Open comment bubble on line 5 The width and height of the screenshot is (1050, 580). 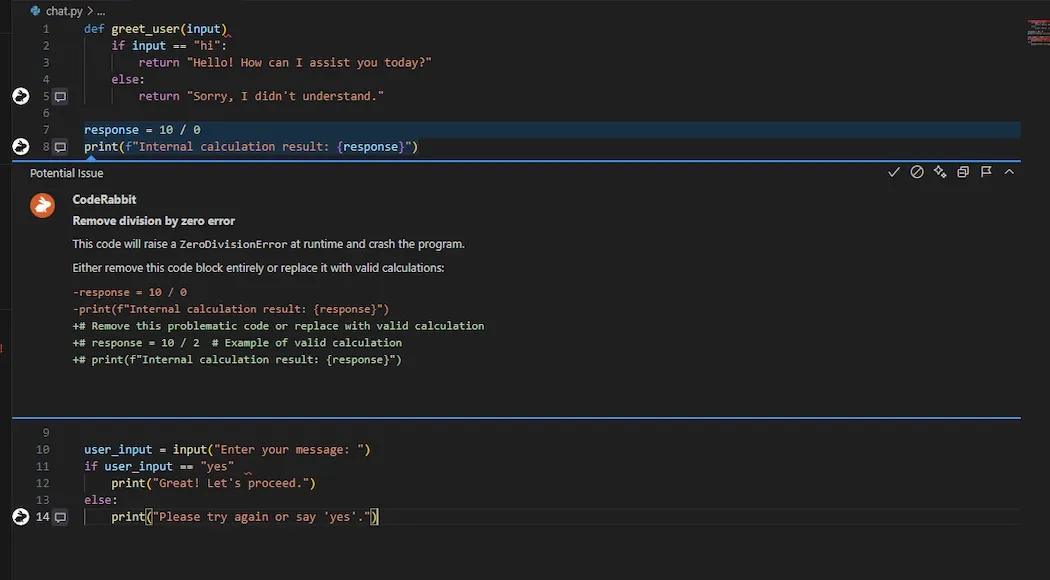60,97
